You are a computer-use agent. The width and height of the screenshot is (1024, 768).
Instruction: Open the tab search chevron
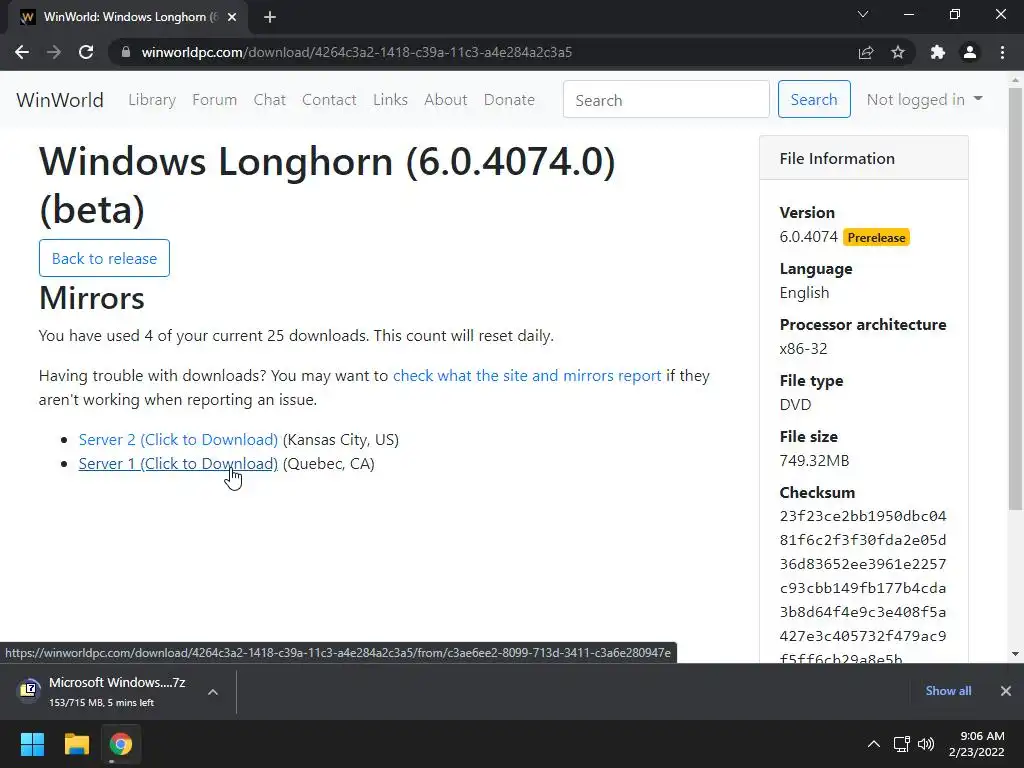coord(863,14)
